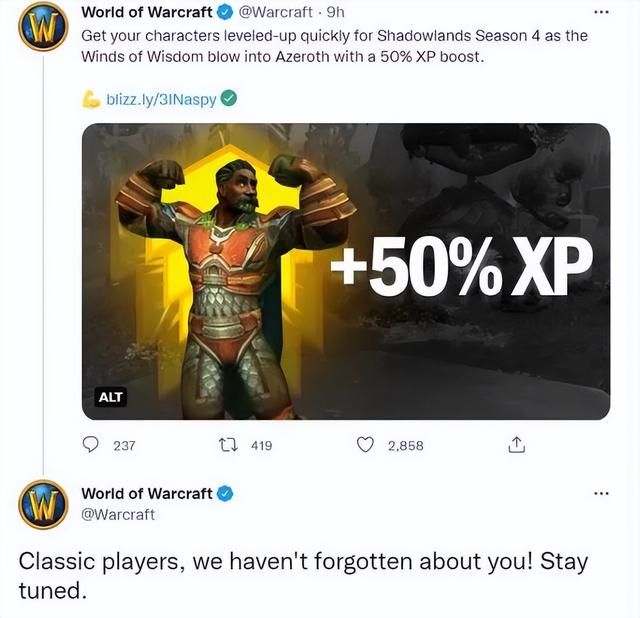
Task: Open more options menu on first tweet
Action: point(601,13)
